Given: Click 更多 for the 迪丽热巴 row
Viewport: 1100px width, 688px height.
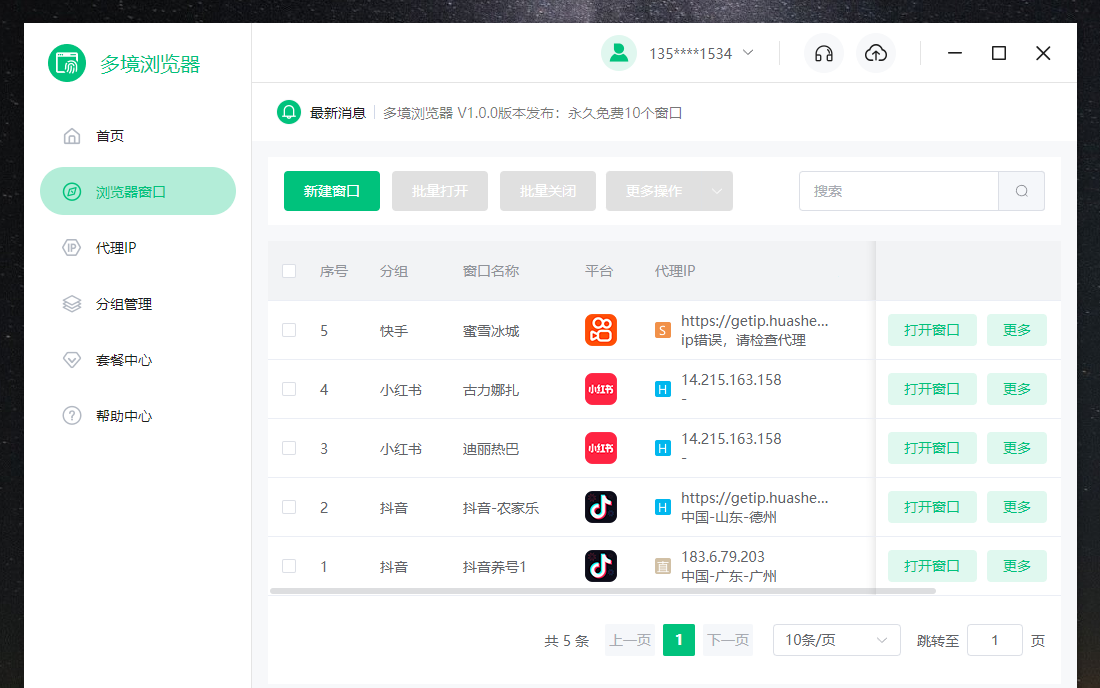Looking at the screenshot, I should click(1017, 447).
